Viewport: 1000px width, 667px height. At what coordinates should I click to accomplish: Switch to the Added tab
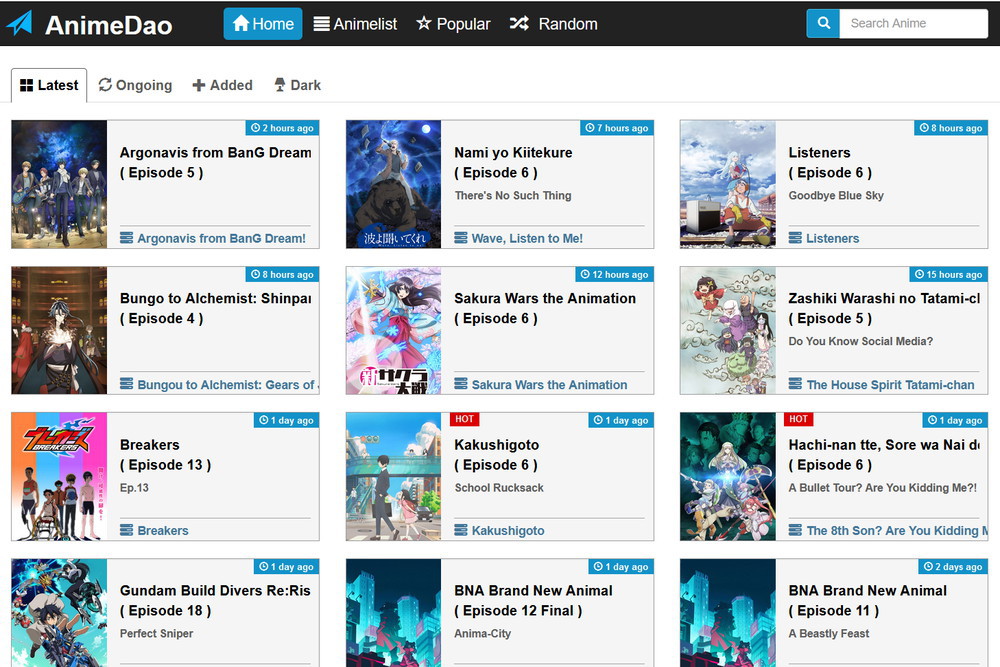tap(223, 85)
